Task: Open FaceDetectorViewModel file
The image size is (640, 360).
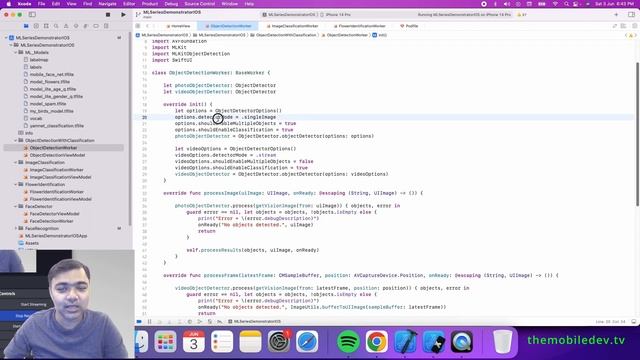Action: pos(54,214)
